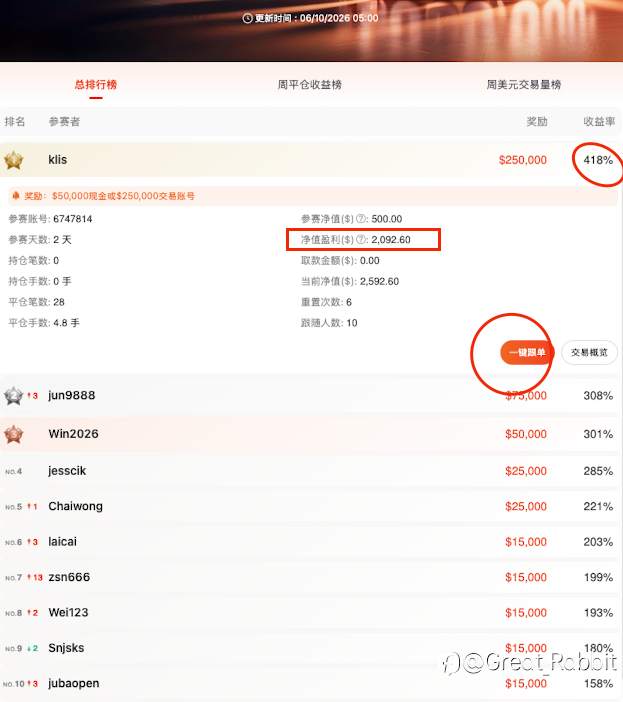623x702 pixels.
Task: Expand the Snjsks row
Action: point(311,648)
